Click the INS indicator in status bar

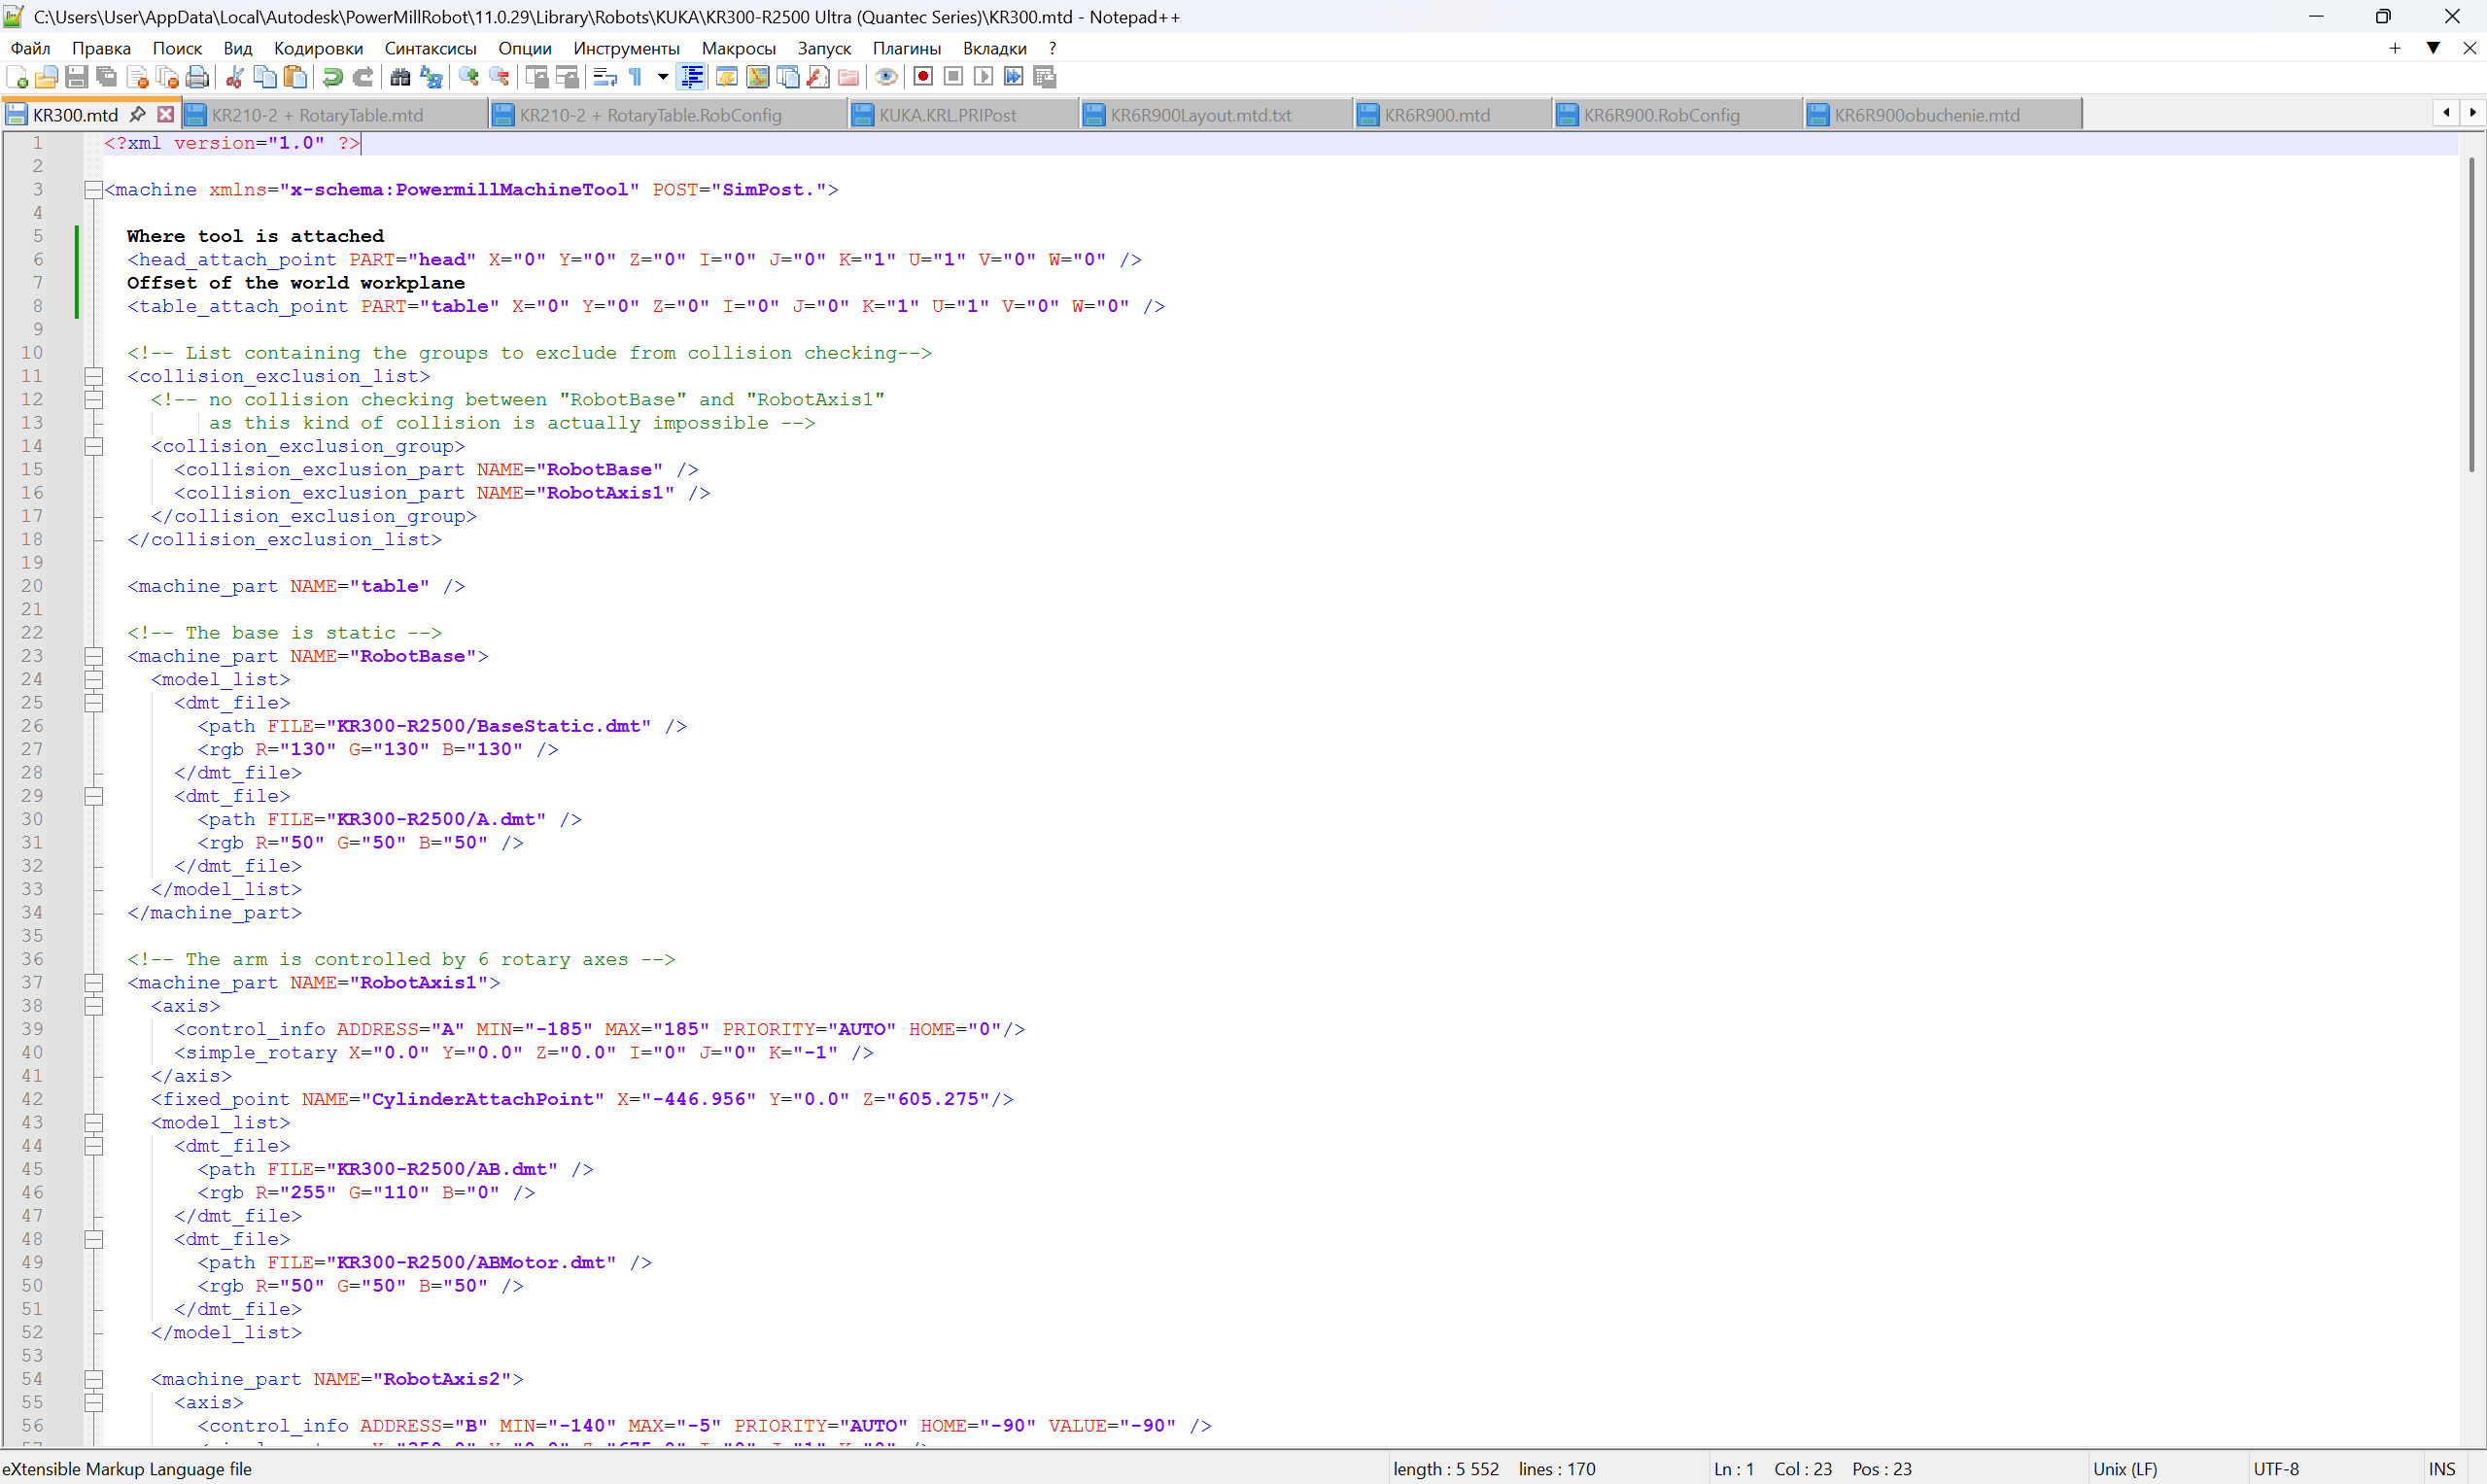pos(2442,1468)
